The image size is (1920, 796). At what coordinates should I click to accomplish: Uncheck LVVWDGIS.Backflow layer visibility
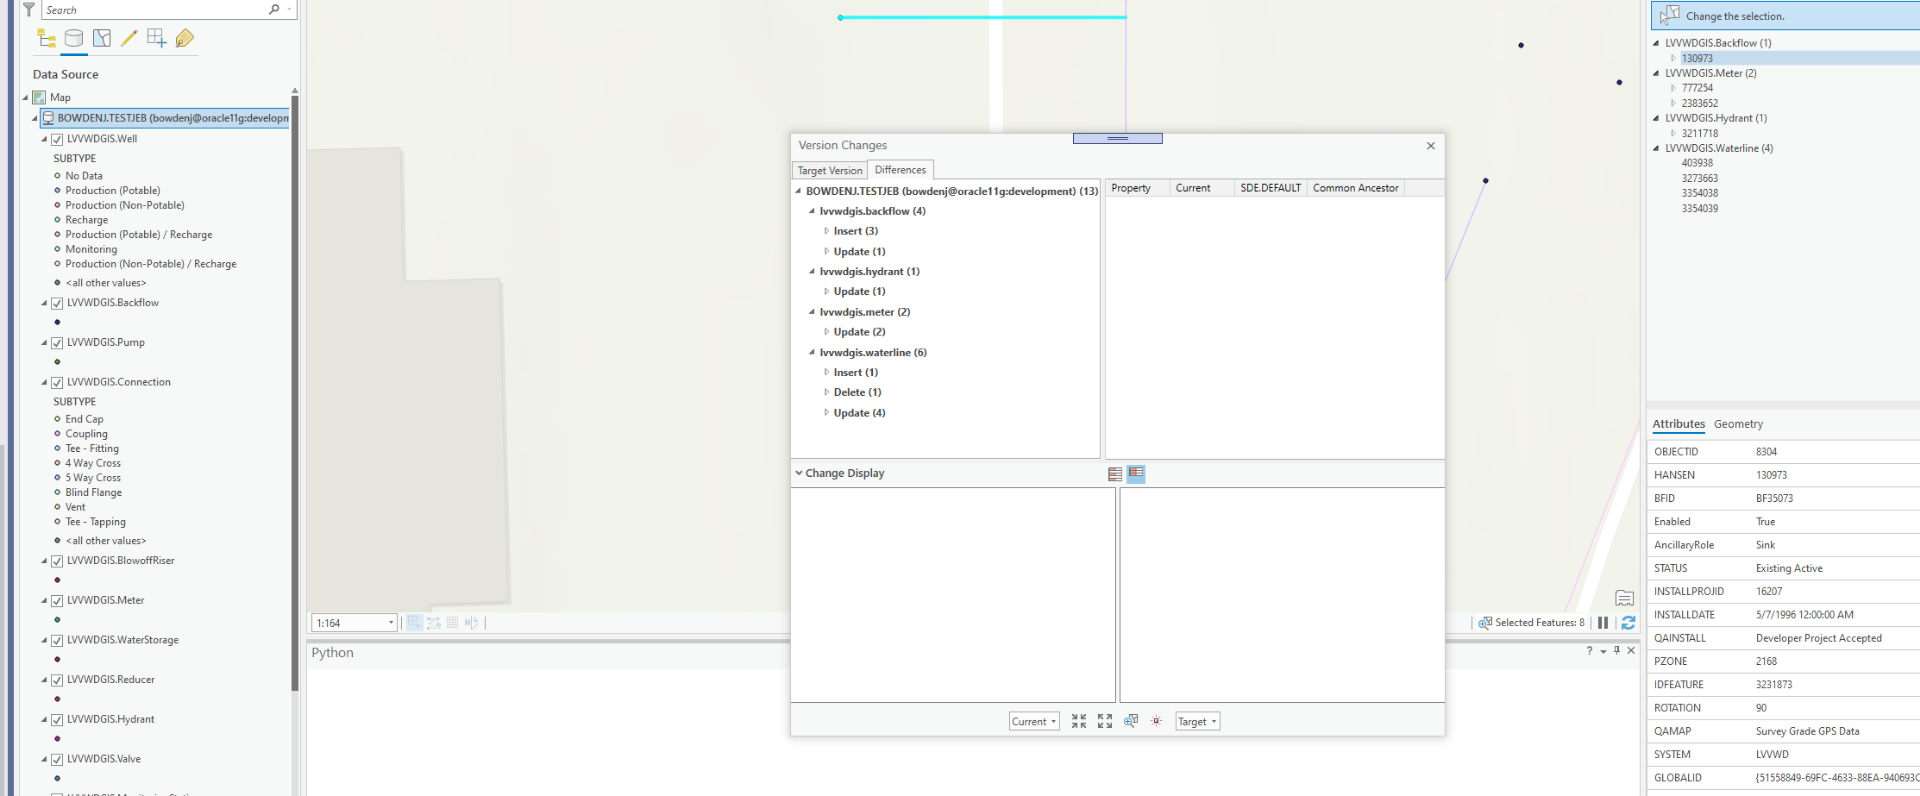point(57,303)
